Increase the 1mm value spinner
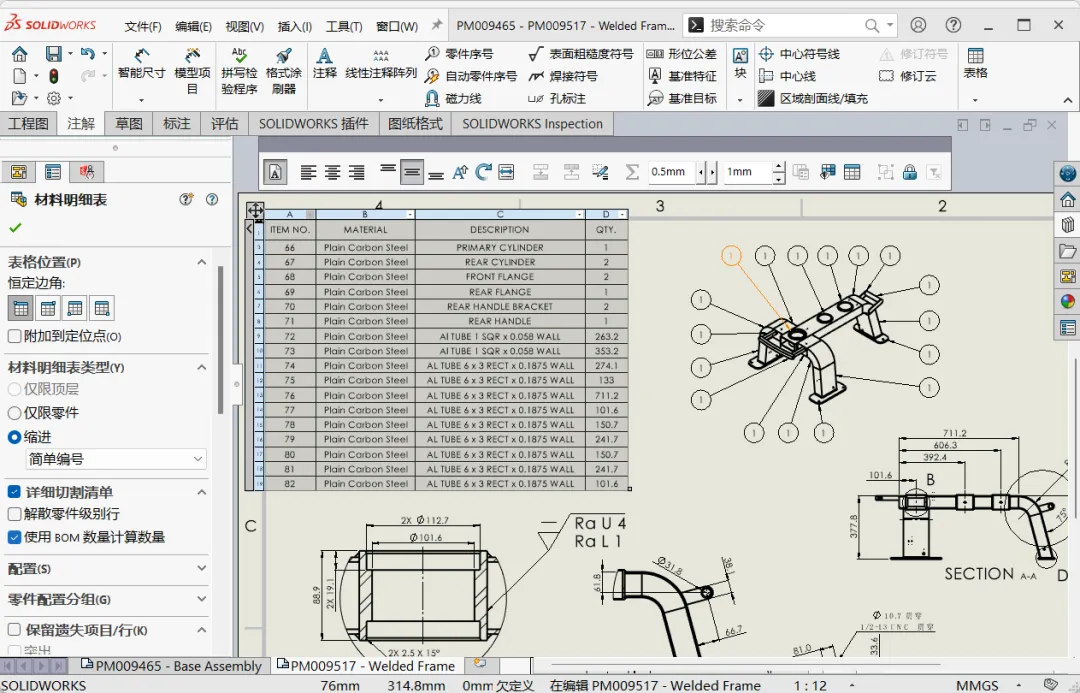 pos(778,167)
